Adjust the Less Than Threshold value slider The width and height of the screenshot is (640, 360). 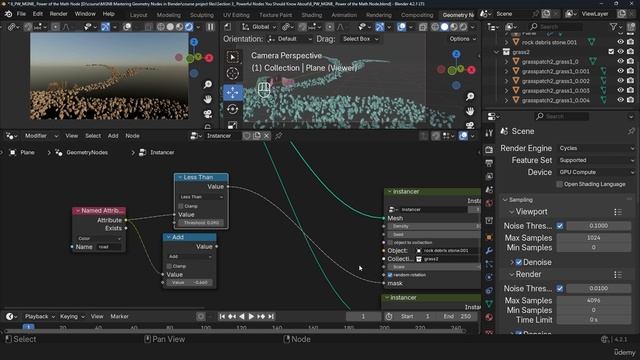click(x=202, y=223)
